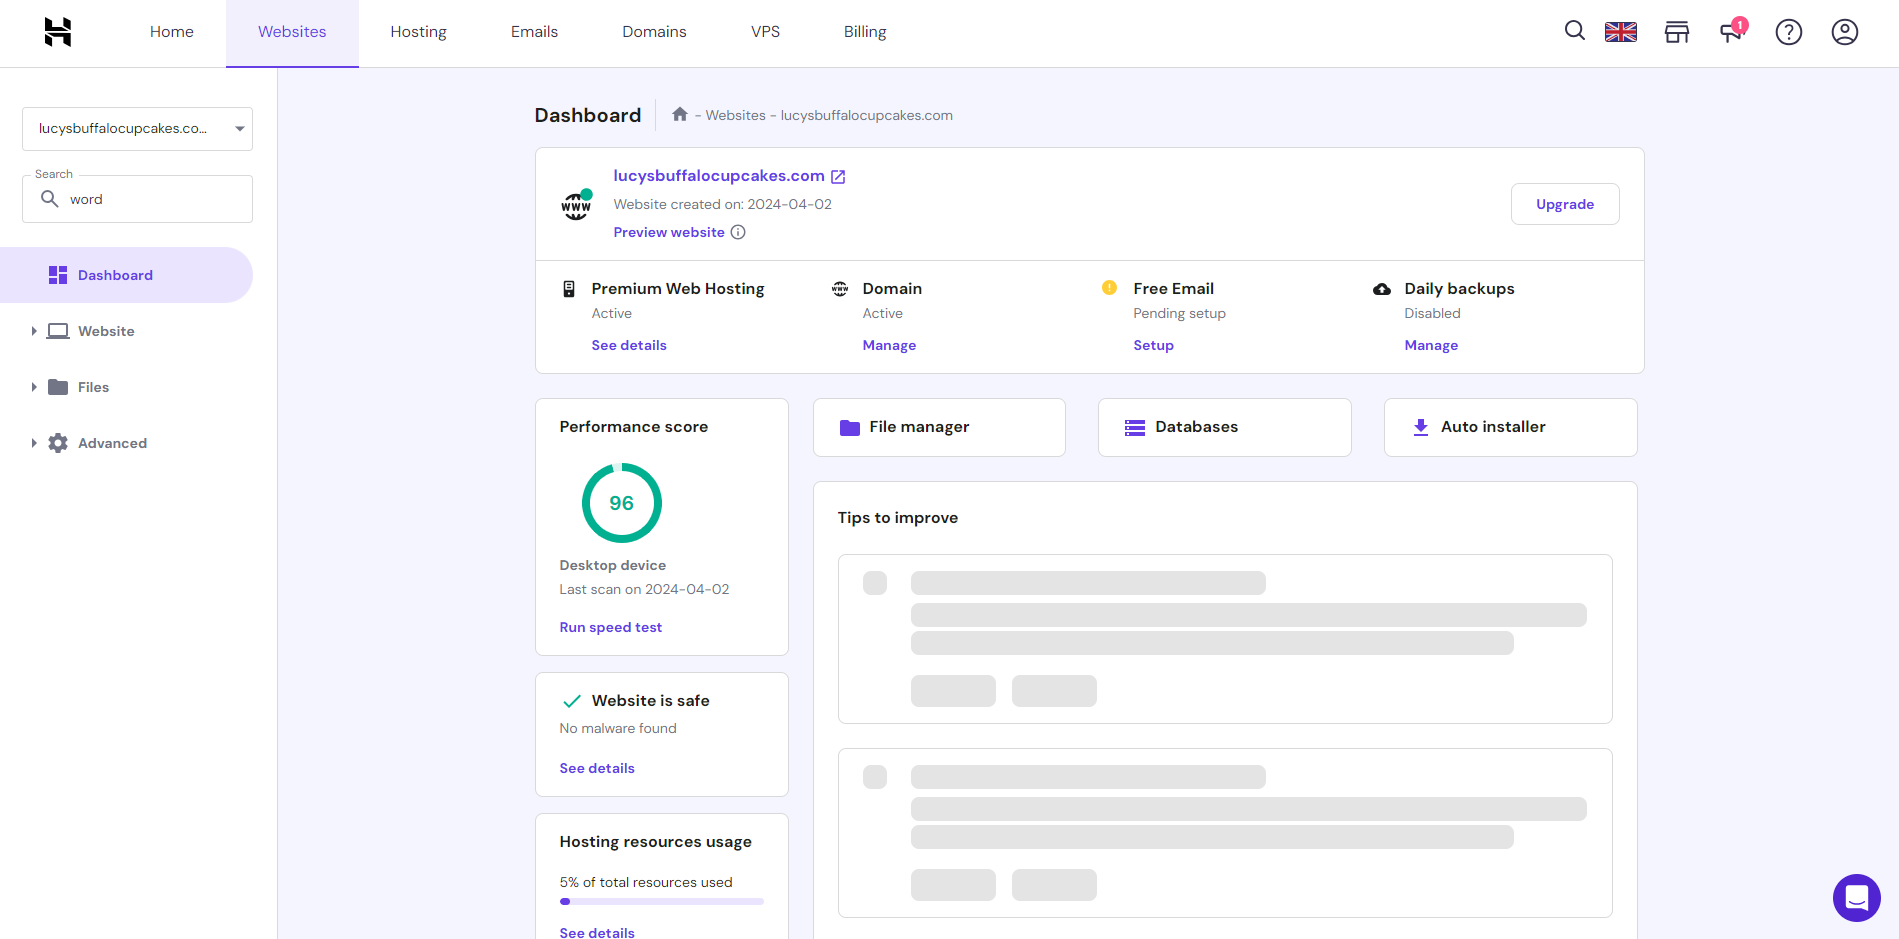
Task: Open the File manager card
Action: tap(939, 427)
